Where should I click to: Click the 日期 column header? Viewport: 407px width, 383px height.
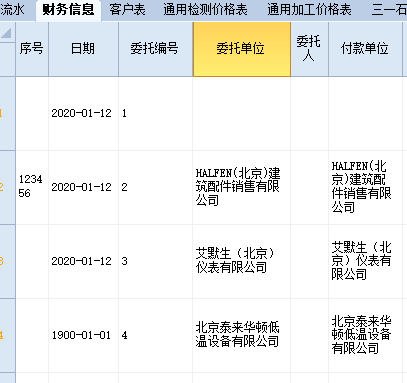[x=83, y=49]
